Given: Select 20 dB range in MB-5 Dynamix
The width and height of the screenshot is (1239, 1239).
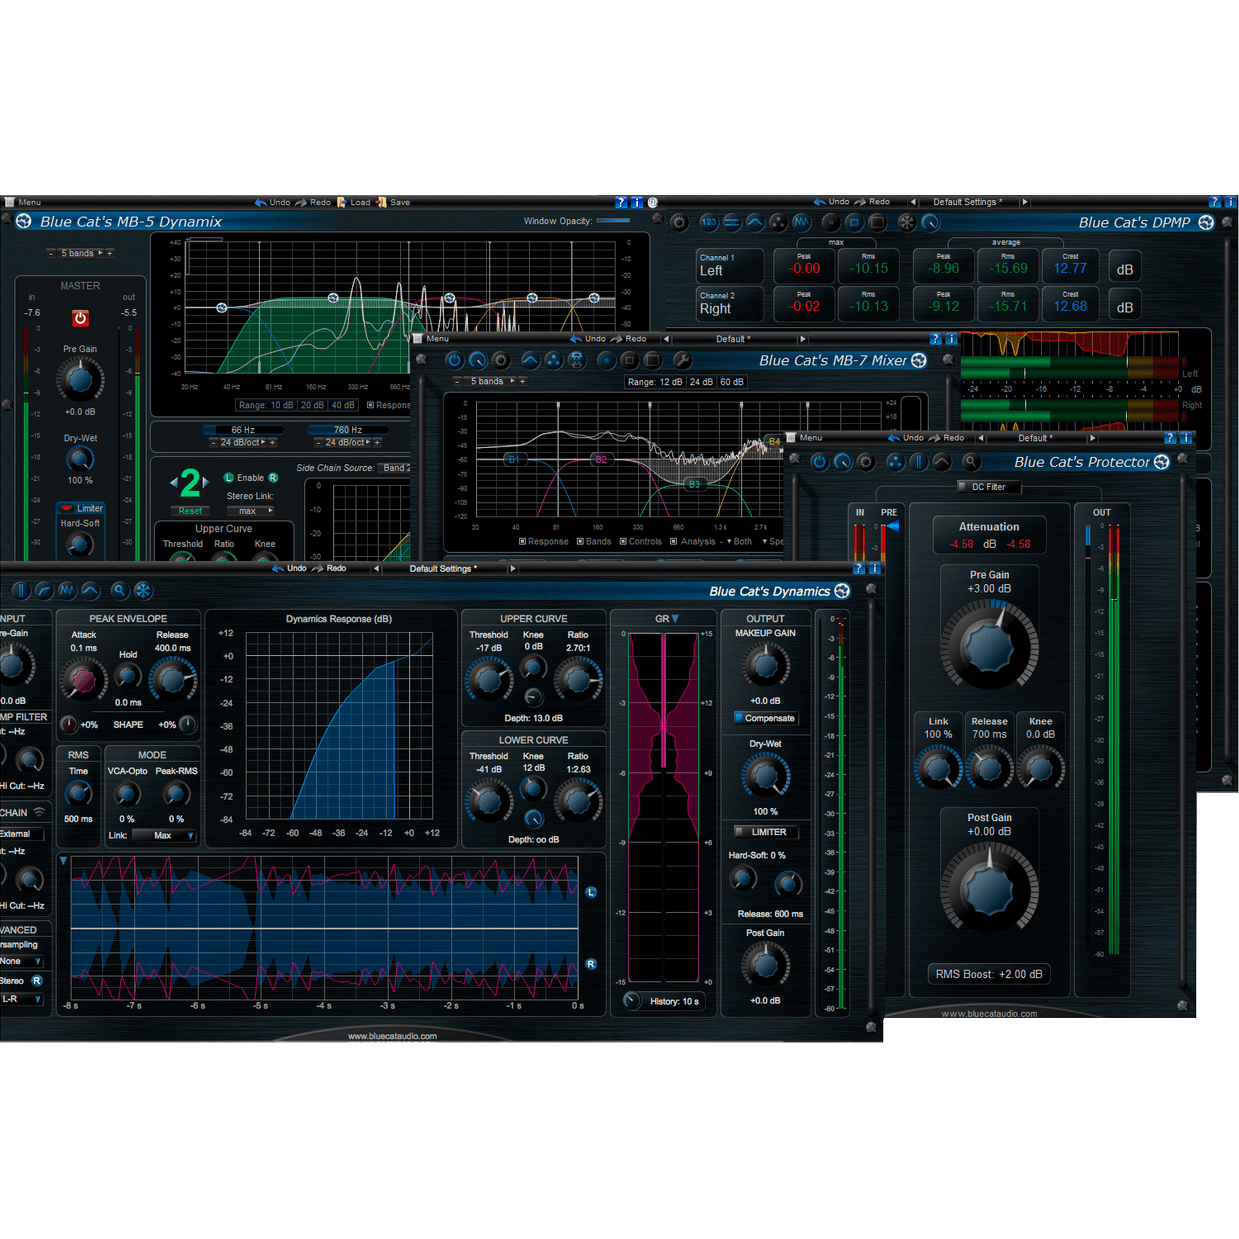Looking at the screenshot, I should pos(313,405).
